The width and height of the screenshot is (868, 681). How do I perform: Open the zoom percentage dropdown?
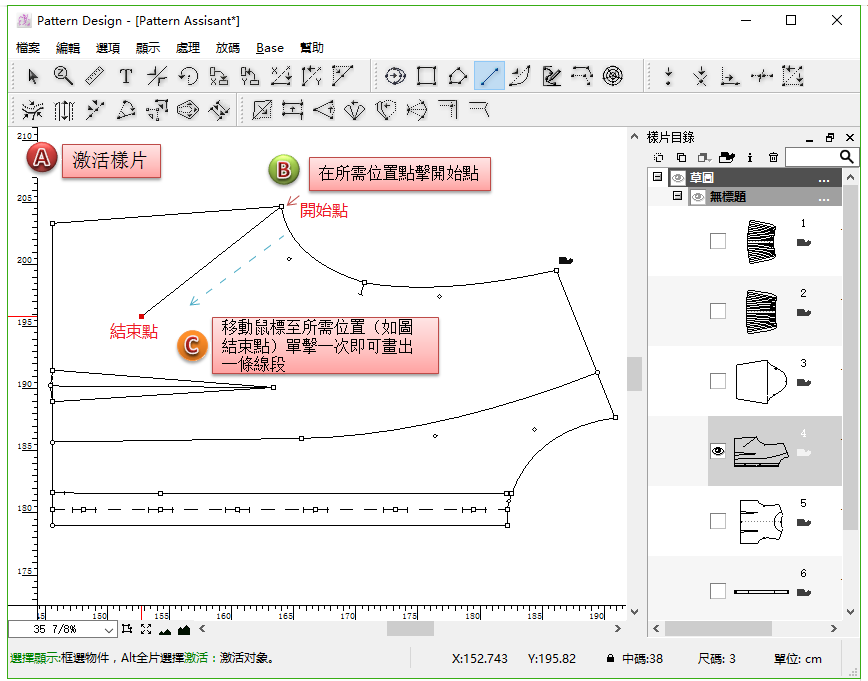(x=109, y=630)
